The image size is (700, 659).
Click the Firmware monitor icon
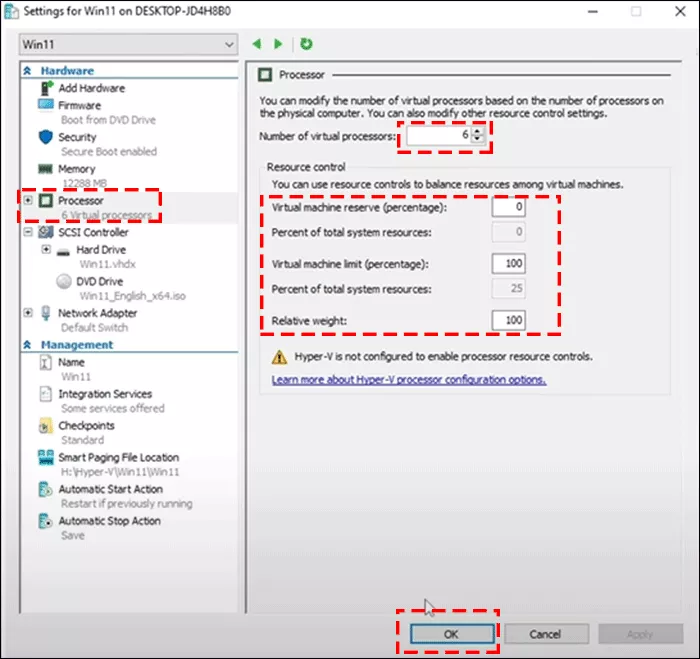(46, 105)
